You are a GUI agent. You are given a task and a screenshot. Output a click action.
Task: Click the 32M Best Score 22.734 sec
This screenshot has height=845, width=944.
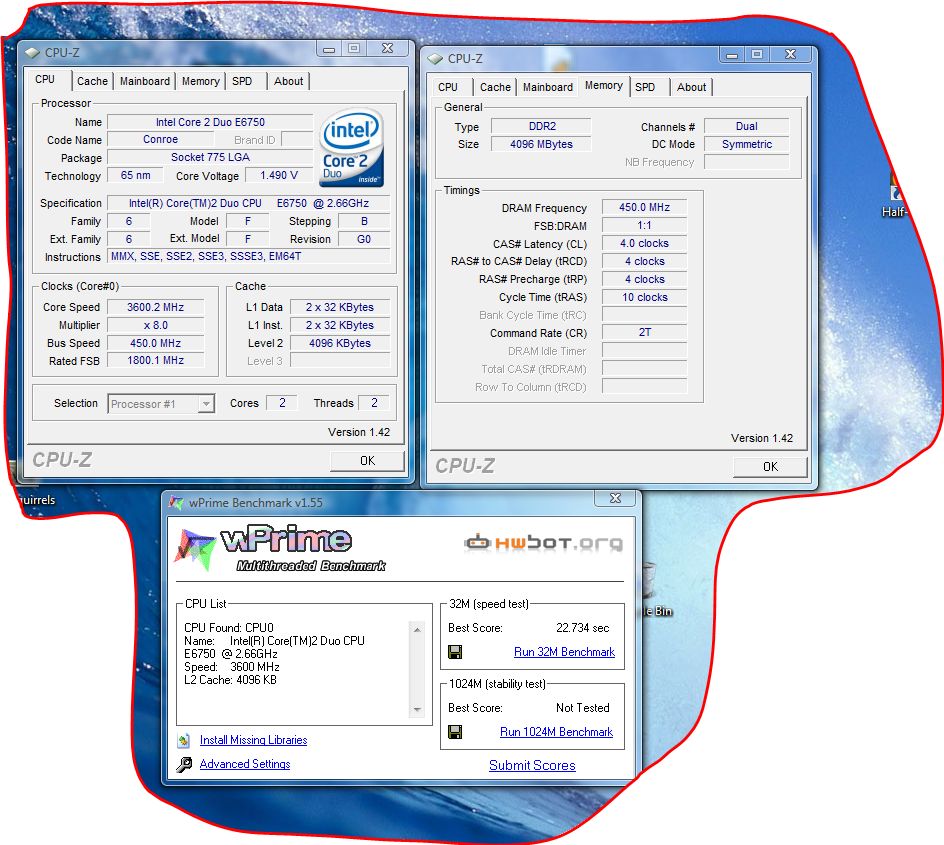[582, 628]
